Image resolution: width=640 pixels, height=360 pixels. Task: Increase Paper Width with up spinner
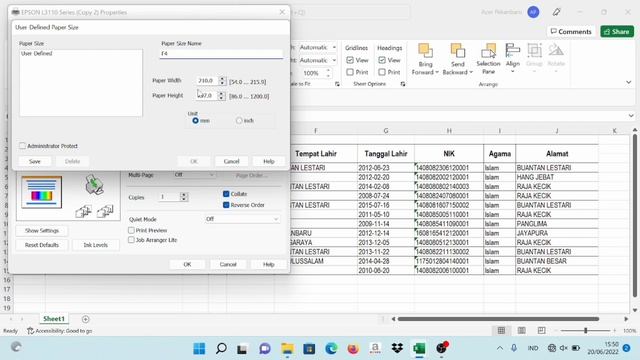pyautogui.click(x=222, y=78)
